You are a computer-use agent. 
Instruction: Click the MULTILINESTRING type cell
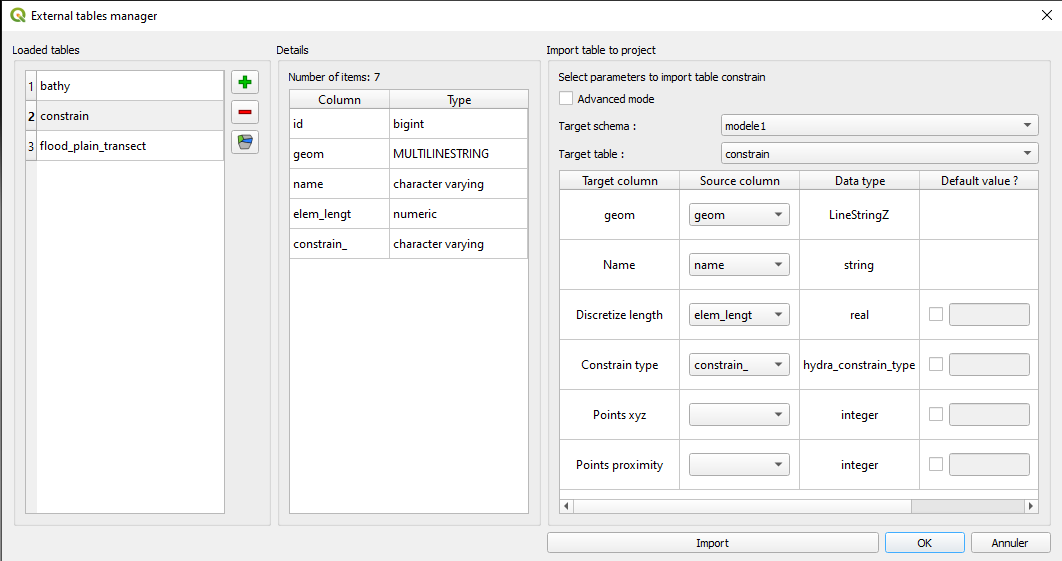459,154
